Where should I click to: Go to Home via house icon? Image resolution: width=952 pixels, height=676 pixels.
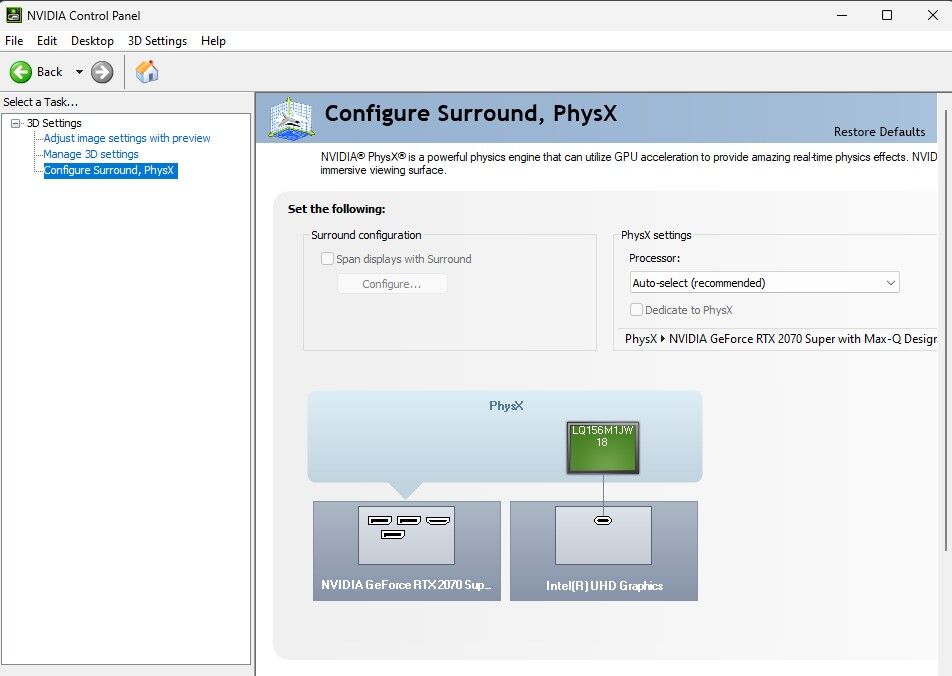[x=147, y=72]
